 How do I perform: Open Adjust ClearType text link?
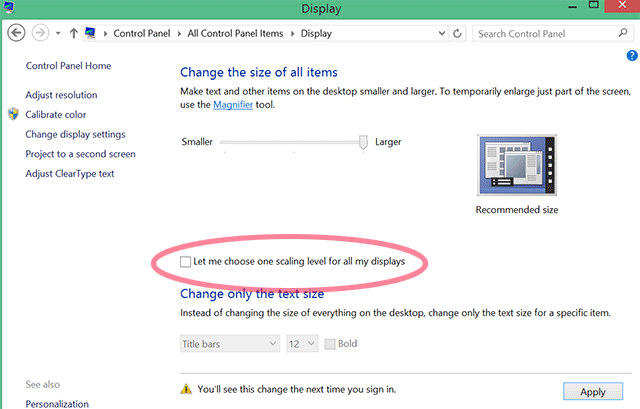click(x=70, y=173)
